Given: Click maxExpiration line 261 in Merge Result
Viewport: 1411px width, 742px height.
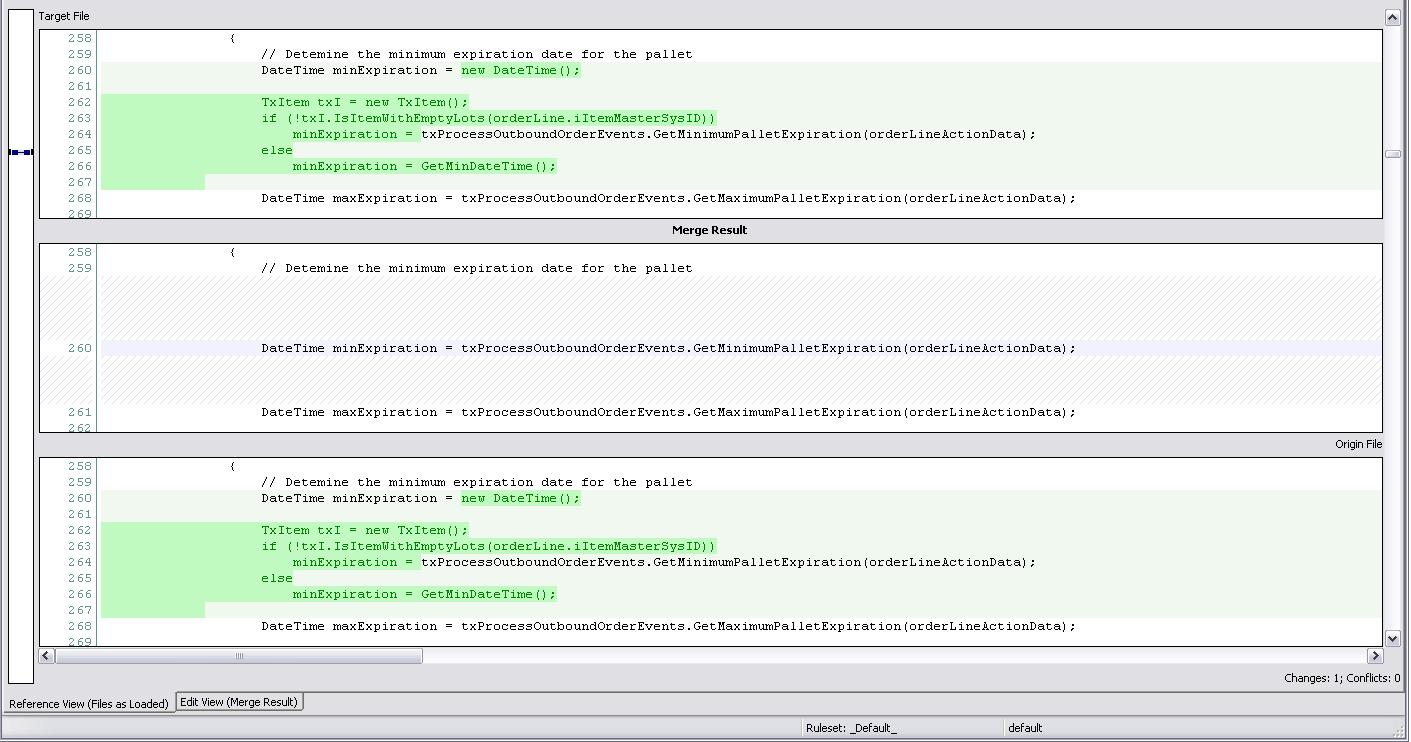Looking at the screenshot, I should (x=669, y=412).
